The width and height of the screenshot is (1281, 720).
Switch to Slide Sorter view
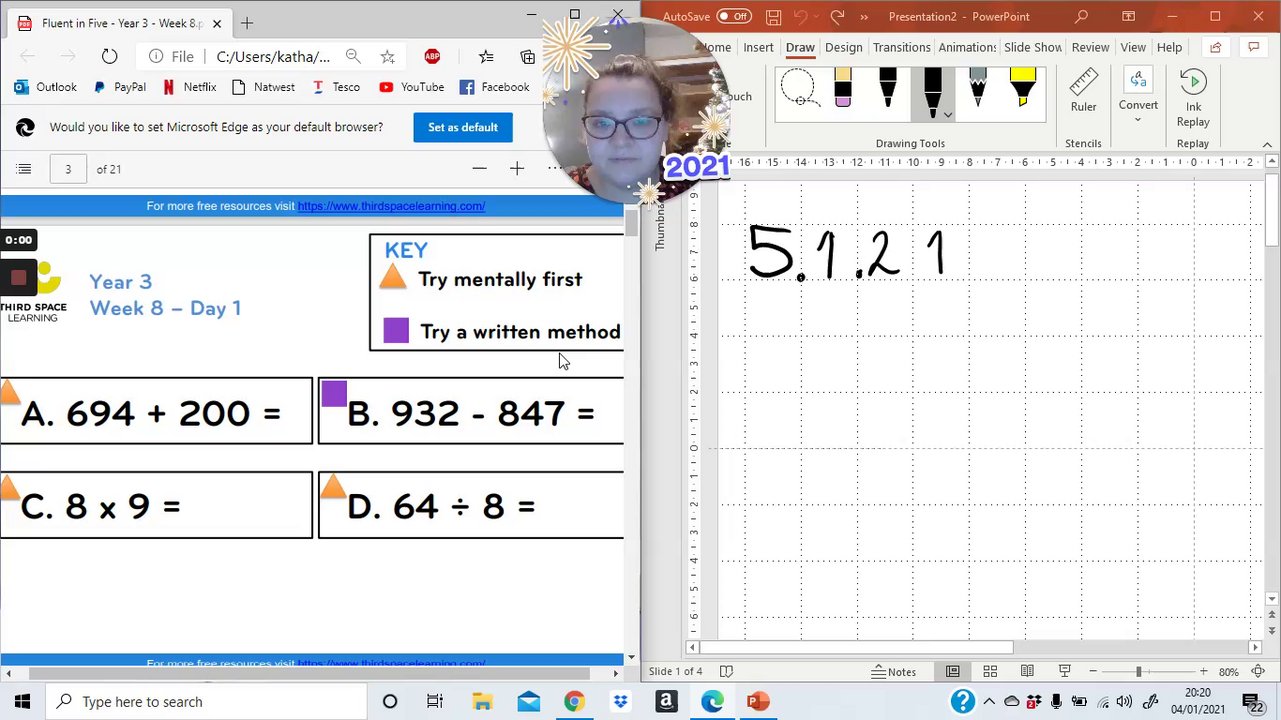coord(990,672)
